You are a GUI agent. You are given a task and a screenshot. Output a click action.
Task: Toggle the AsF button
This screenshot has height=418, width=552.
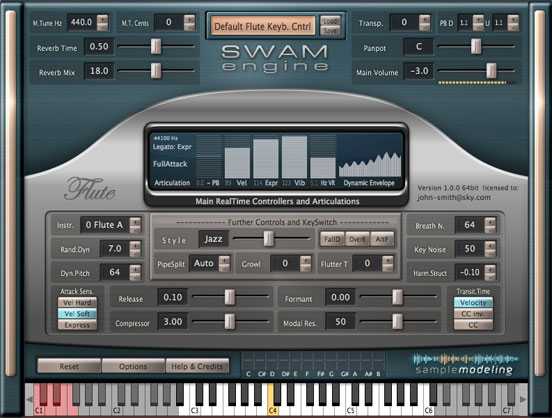click(382, 239)
